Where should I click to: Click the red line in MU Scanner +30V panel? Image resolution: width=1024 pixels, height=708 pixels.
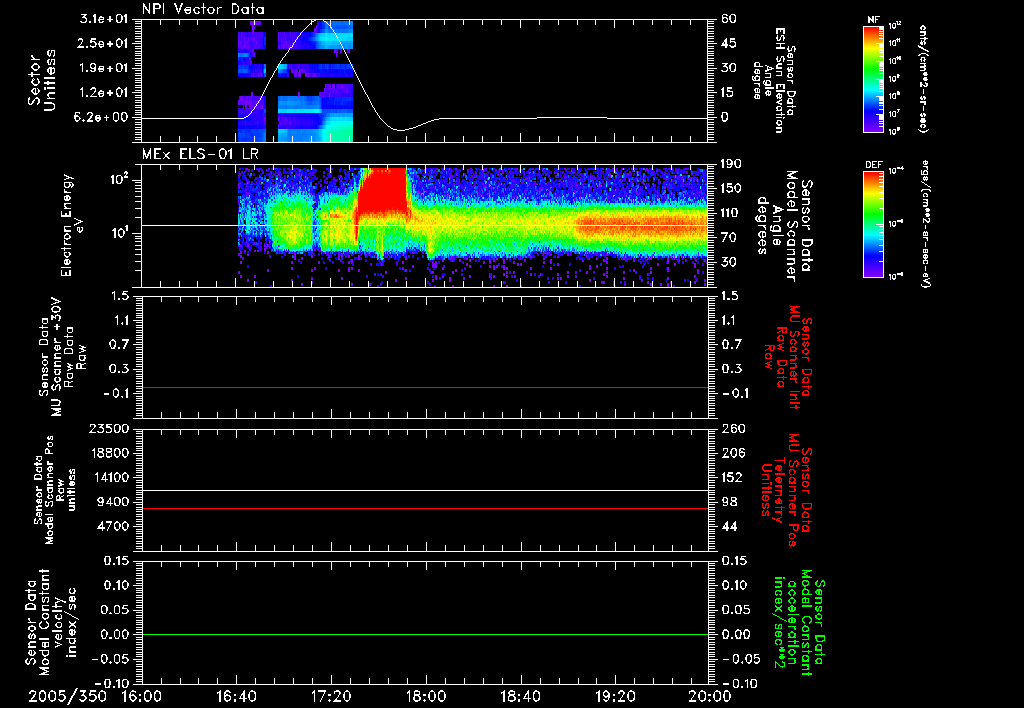coord(425,387)
